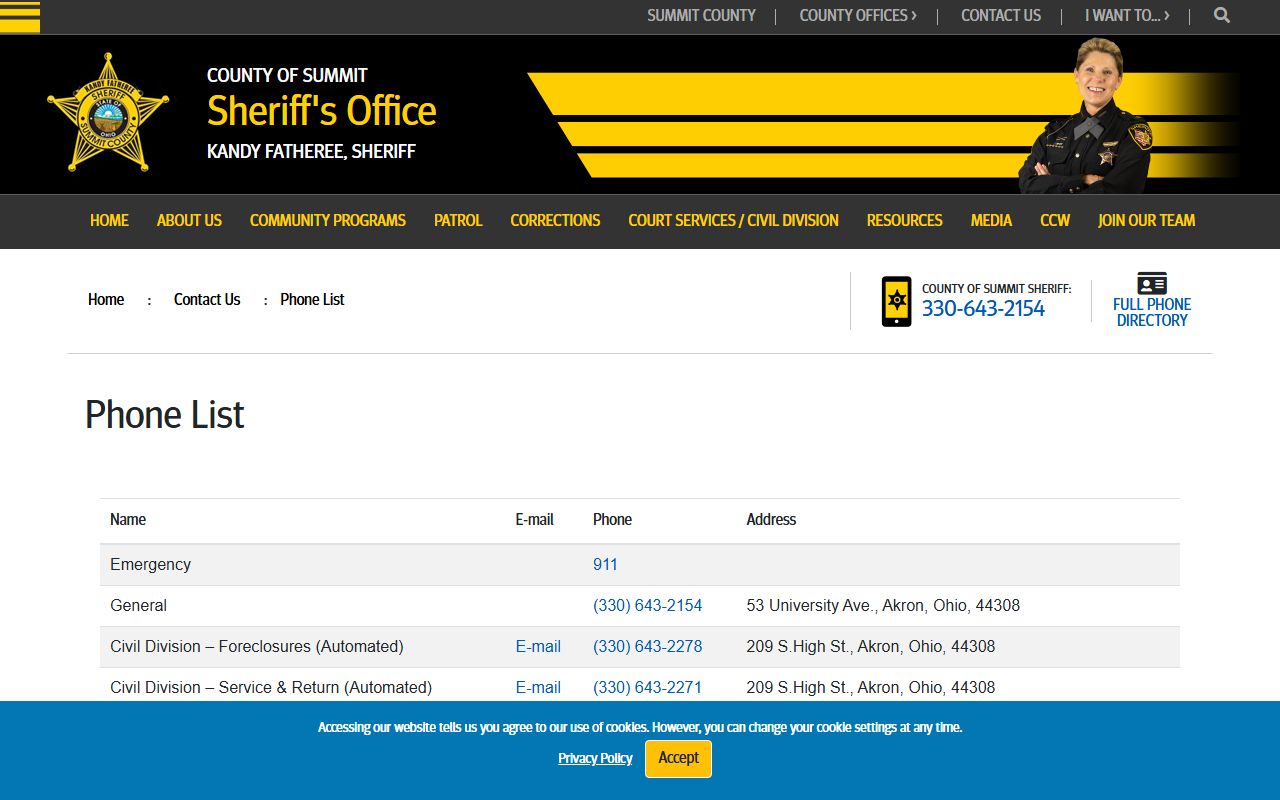Expand County Offices dropdown

coord(858,15)
